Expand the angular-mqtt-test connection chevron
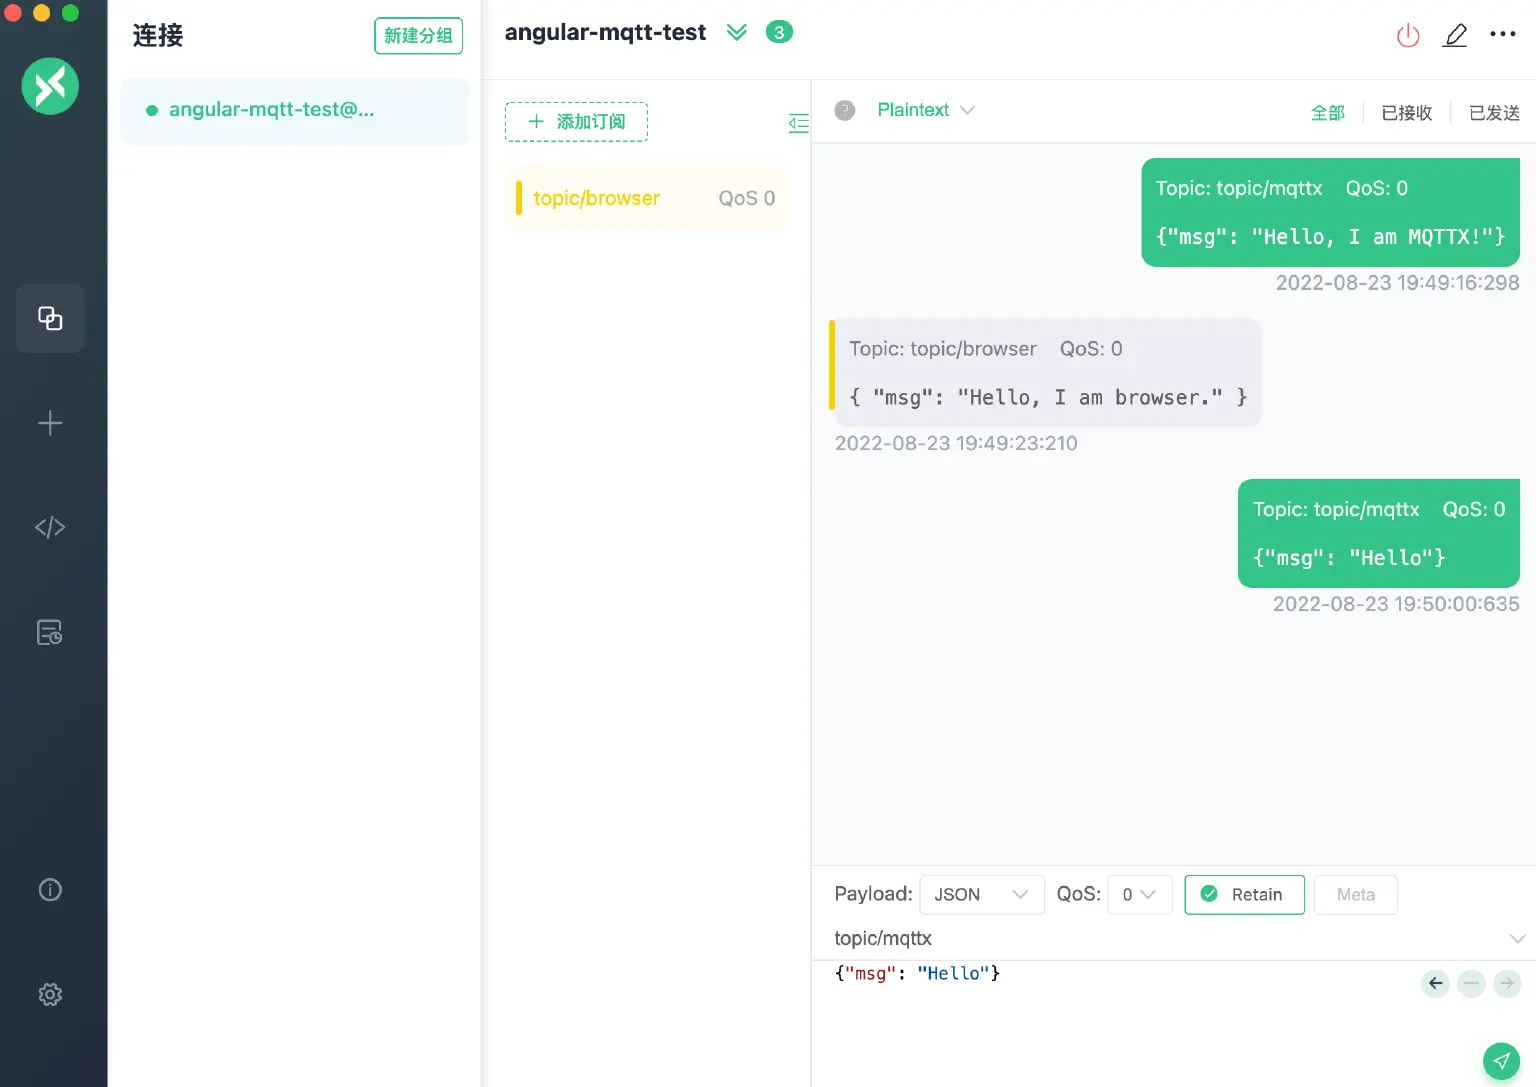Screen dimensions: 1536x1087 [737, 32]
